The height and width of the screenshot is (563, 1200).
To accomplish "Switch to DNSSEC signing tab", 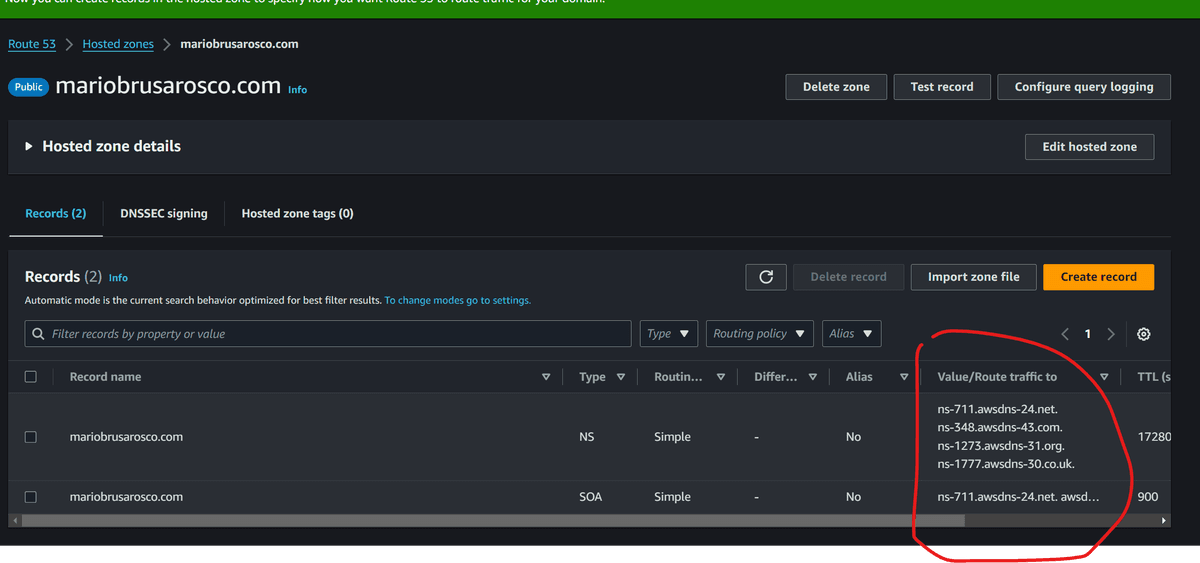I will pos(164,213).
